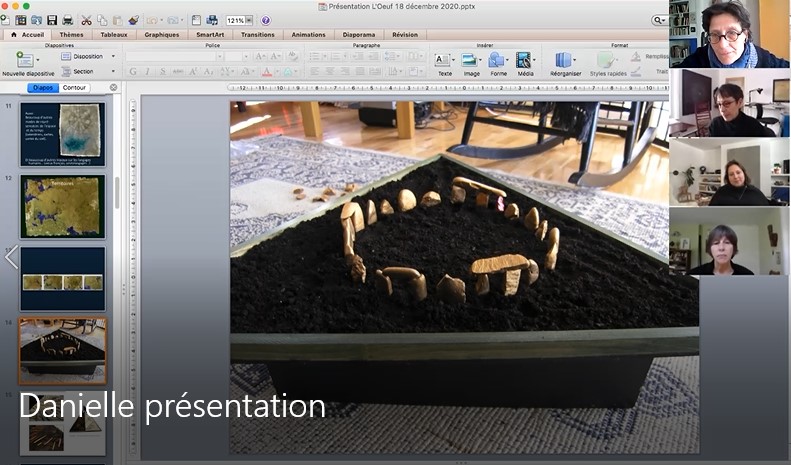The width and height of the screenshot is (791, 465).
Task: Open the Help question mark icon
Action: pos(265,20)
